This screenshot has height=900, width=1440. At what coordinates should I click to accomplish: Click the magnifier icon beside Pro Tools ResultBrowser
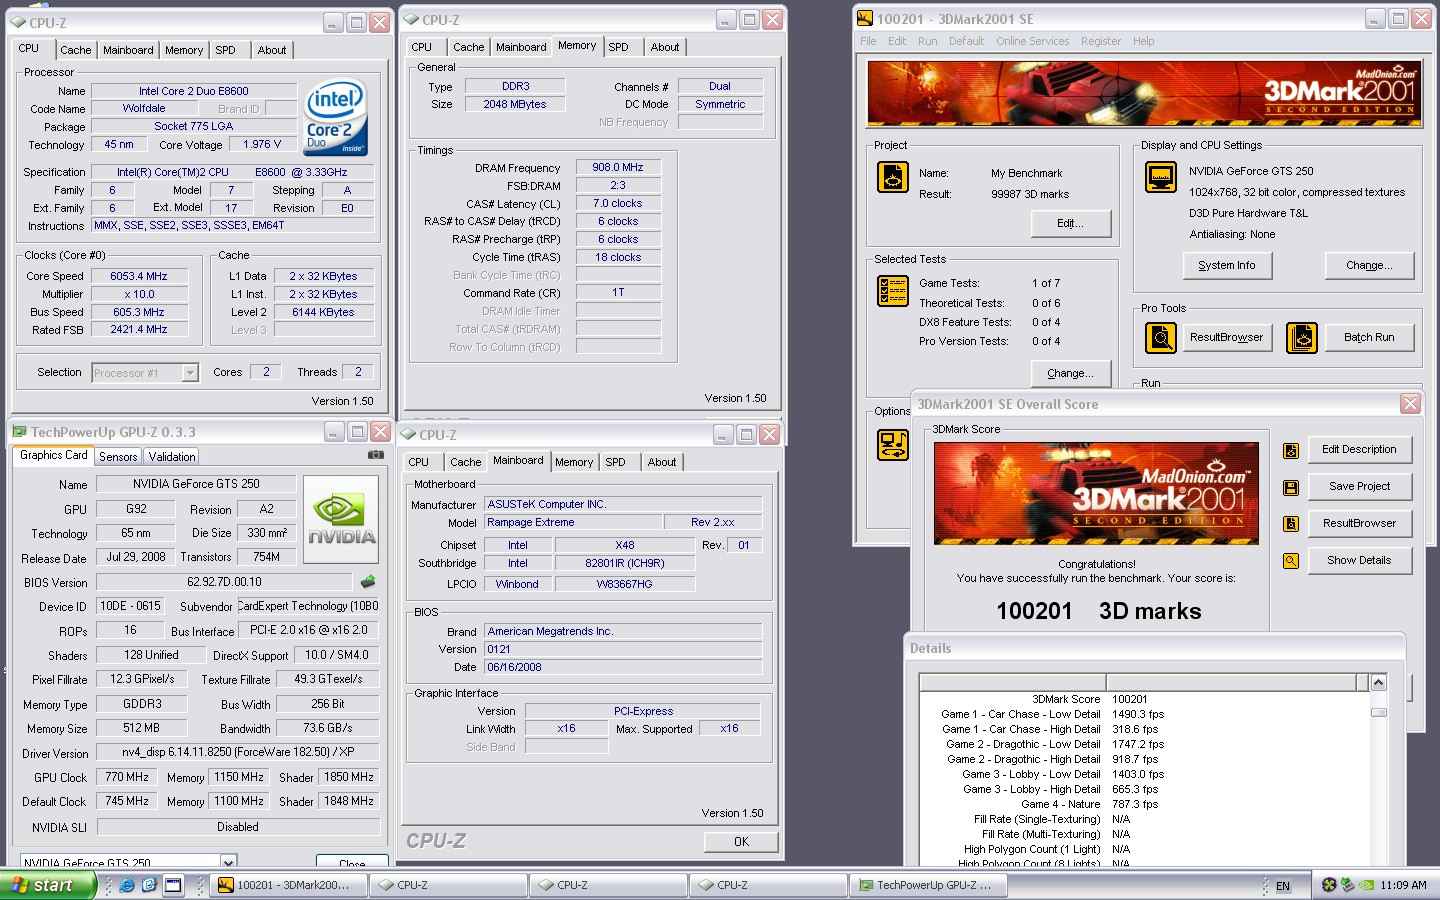1160,338
